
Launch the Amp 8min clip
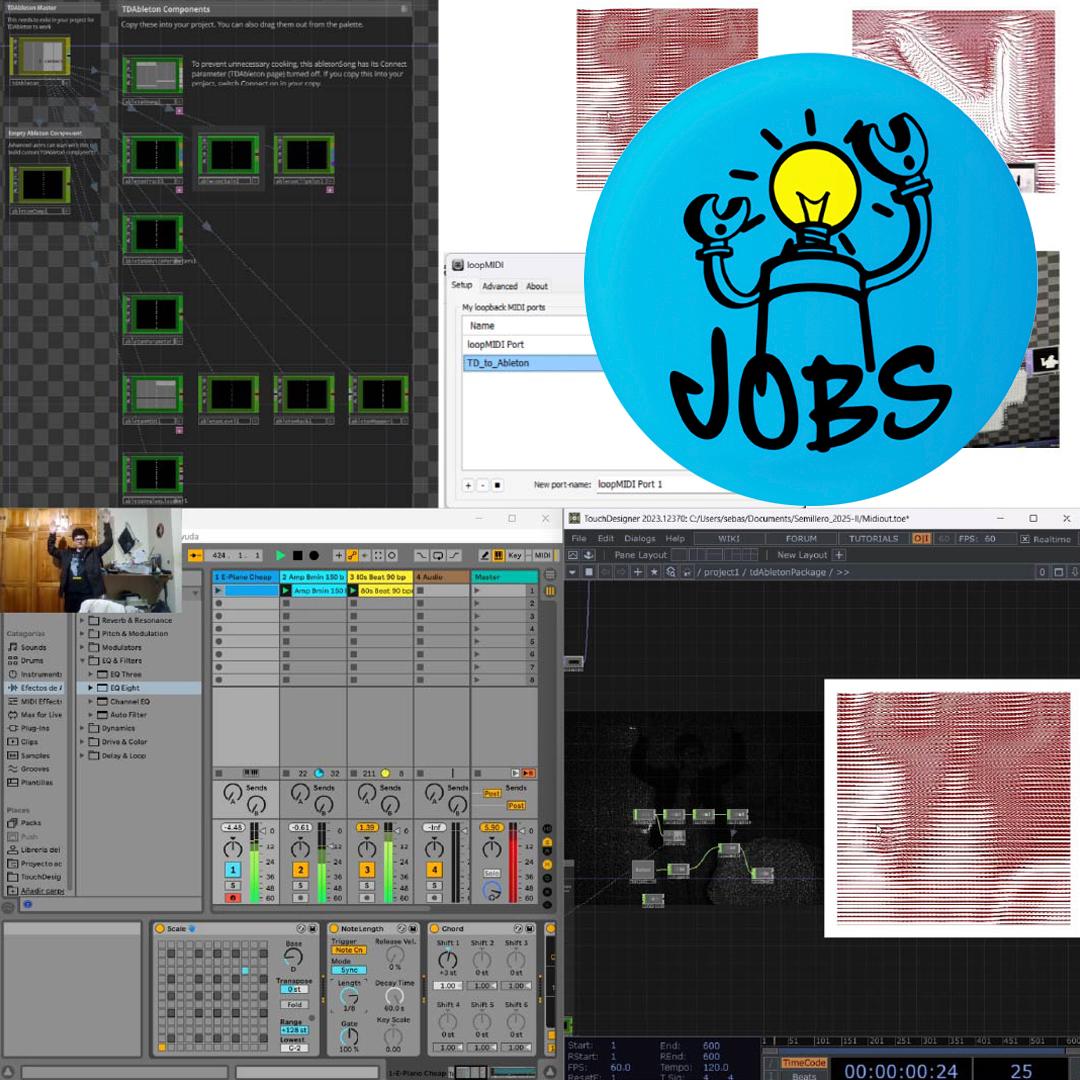[x=286, y=590]
